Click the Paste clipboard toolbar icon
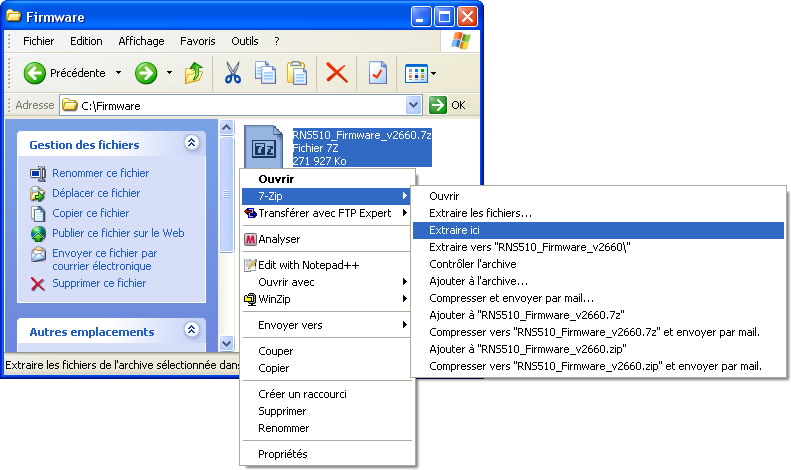Screen dimensions: 791x470 [297, 73]
